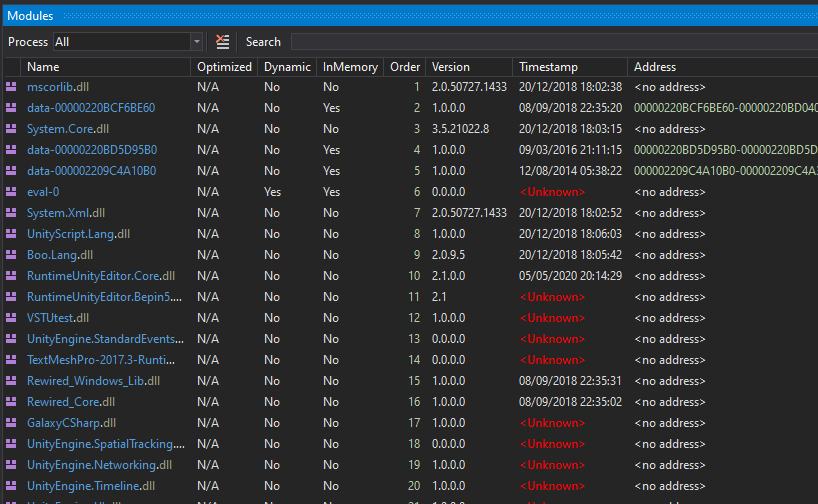Click into the Search input field
The width and height of the screenshot is (818, 504).
click(554, 42)
